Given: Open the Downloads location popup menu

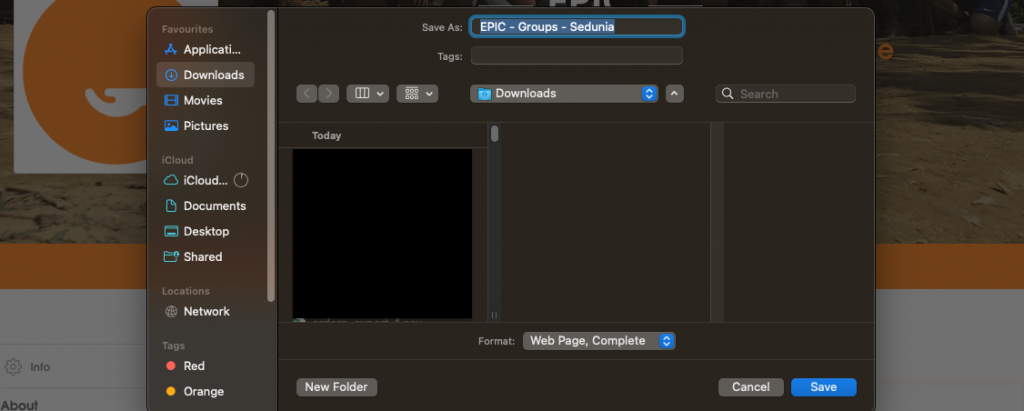Looking at the screenshot, I should (x=564, y=94).
